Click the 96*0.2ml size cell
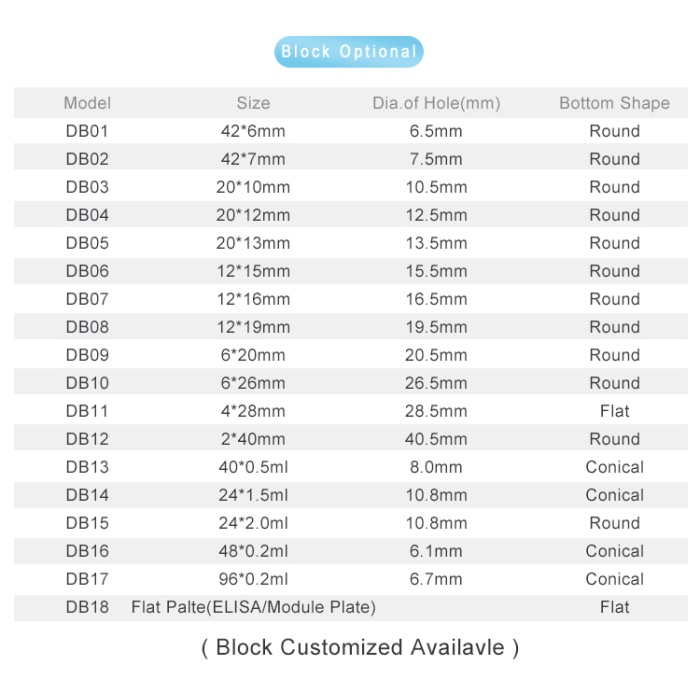 tap(253, 579)
